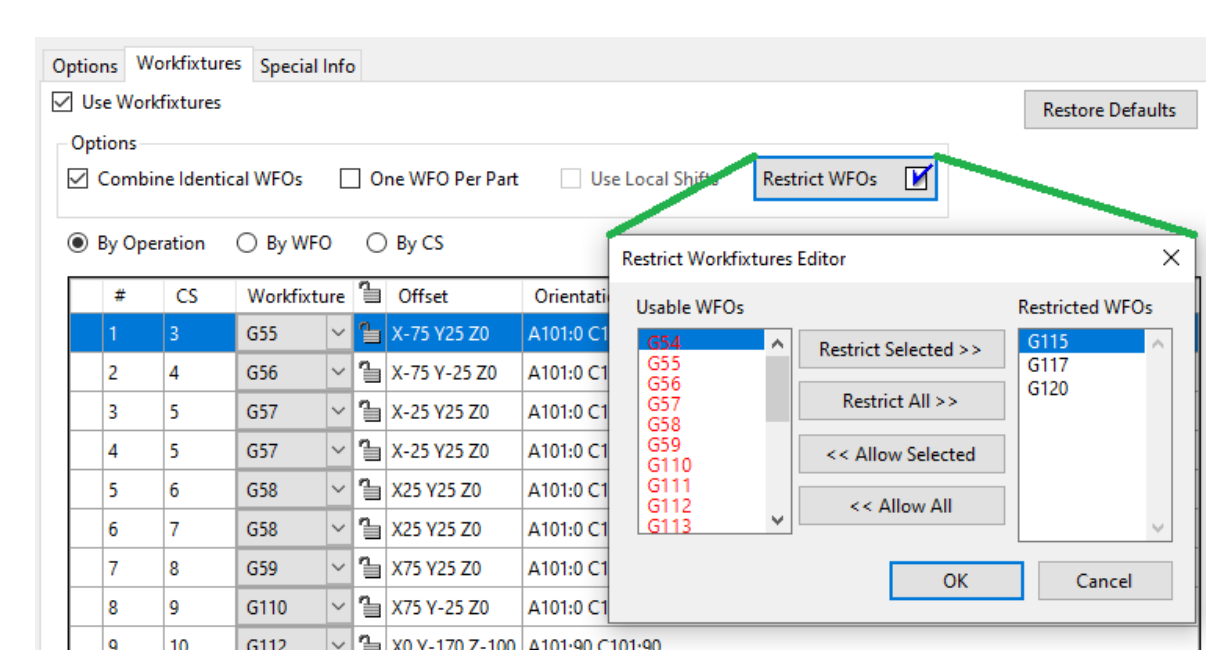
Task: Toggle lock in the G59 row
Action: tap(370, 568)
